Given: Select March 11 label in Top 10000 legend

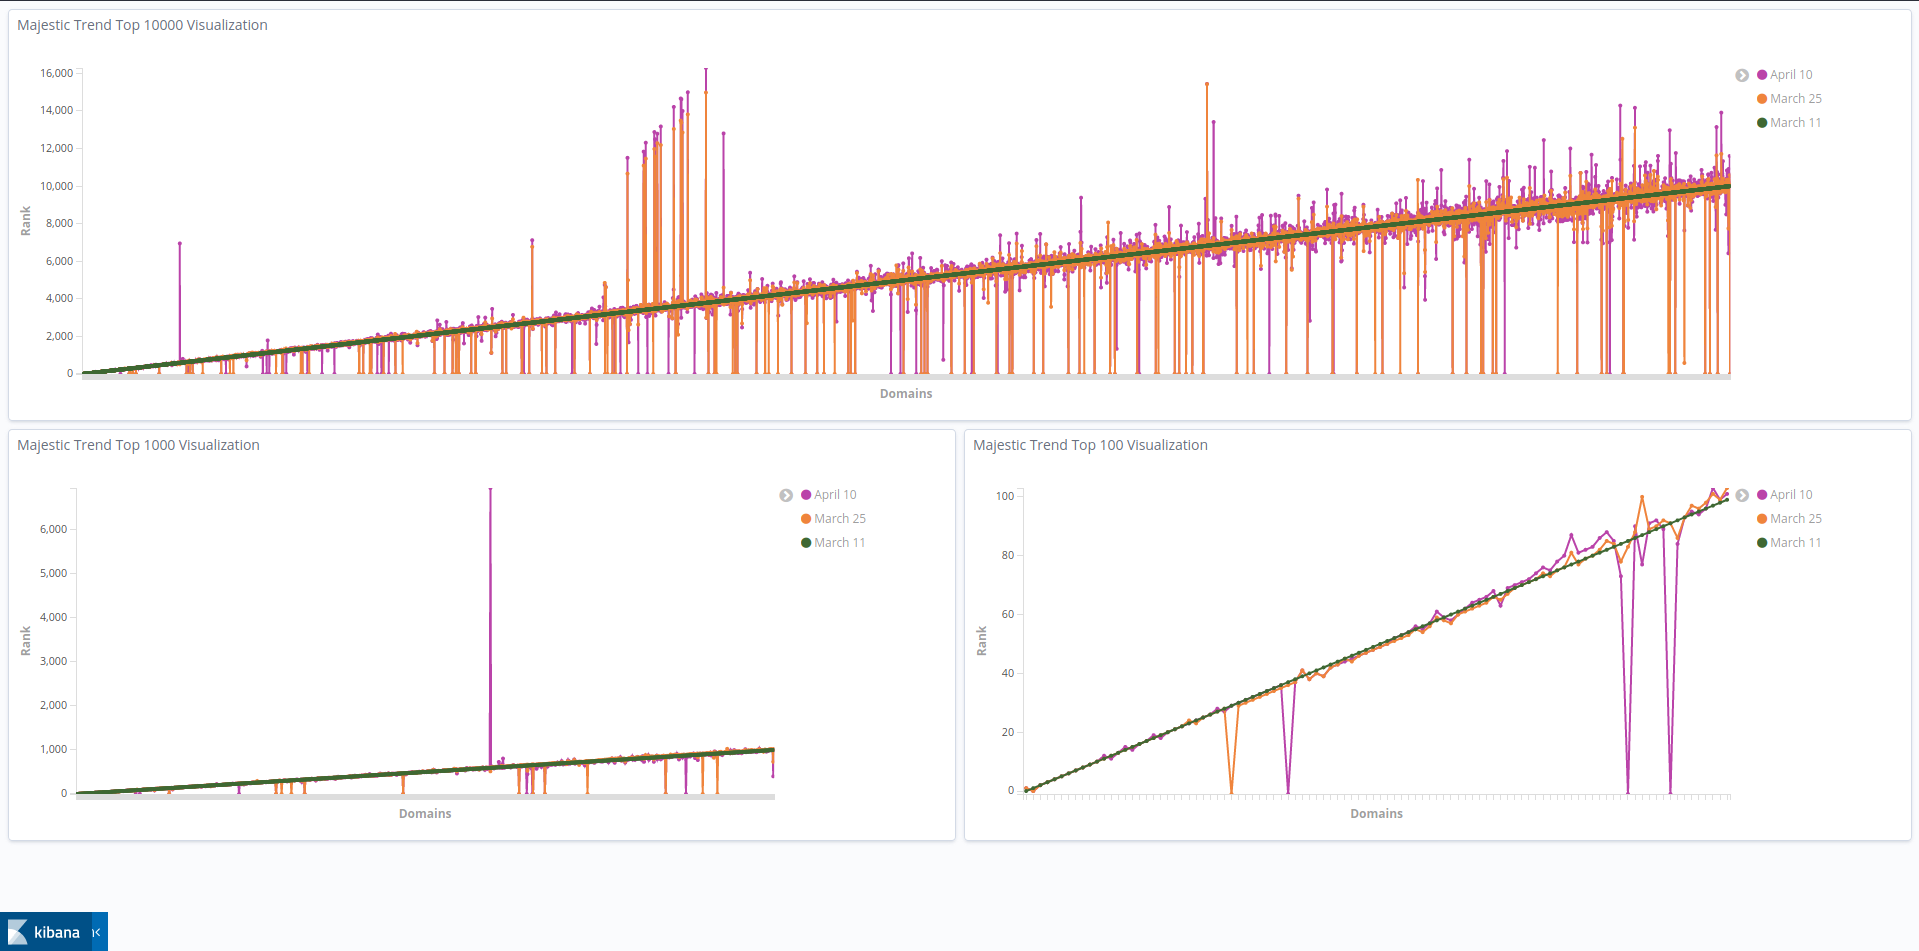Looking at the screenshot, I should tap(1796, 123).
